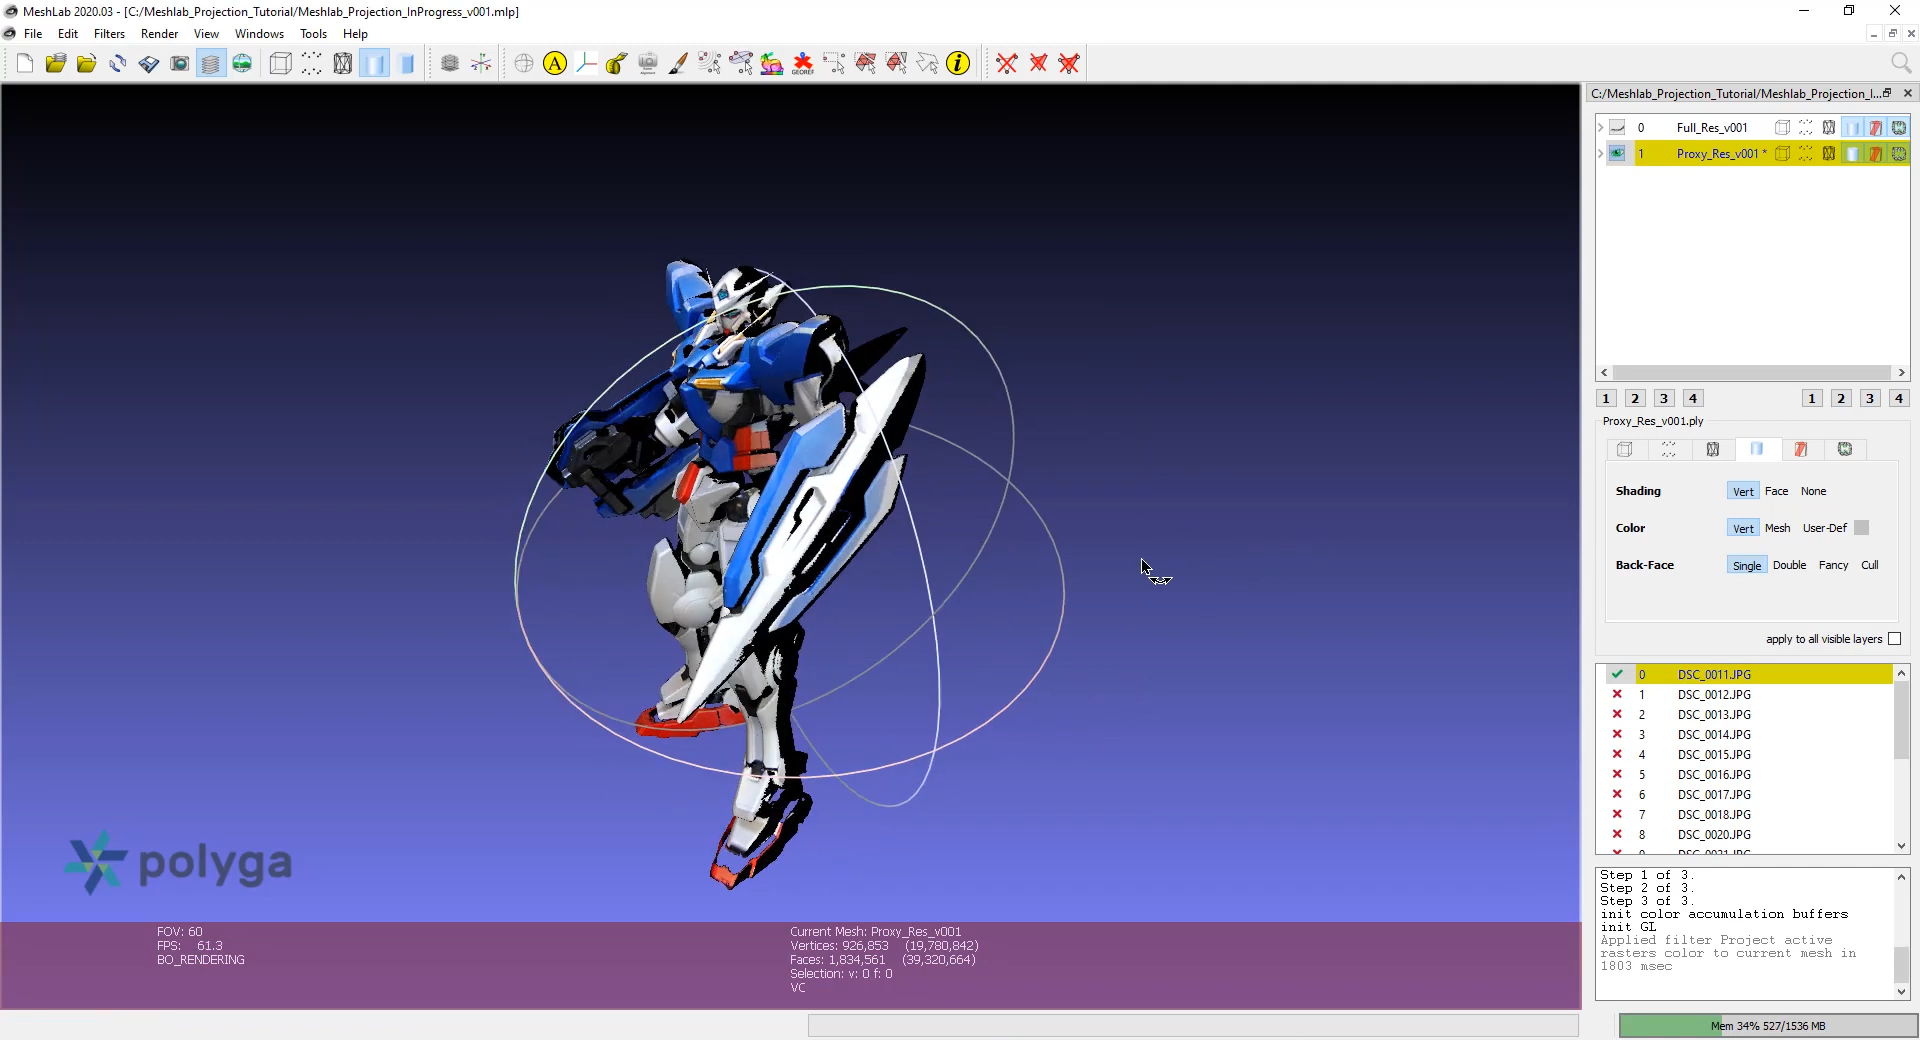This screenshot has width=1920, height=1040.
Task: Click left-side preset button 3
Action: (1664, 398)
